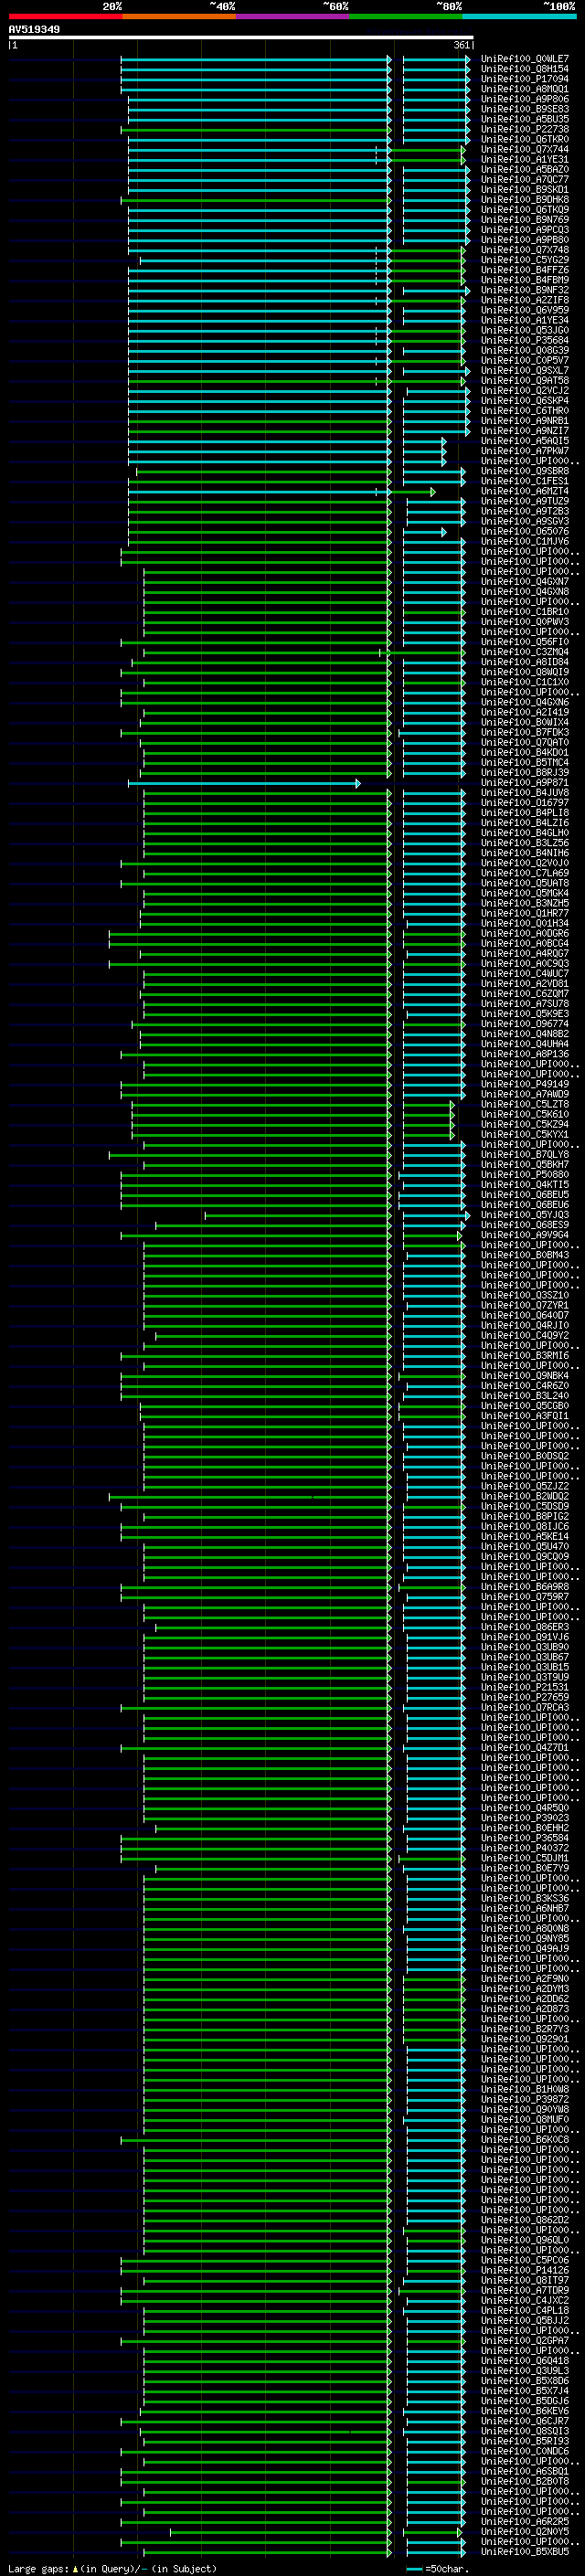Open hit UniRef100_A9P806
Image resolution: width=585 pixels, height=2576 pixels.
pyautogui.click(x=525, y=99)
